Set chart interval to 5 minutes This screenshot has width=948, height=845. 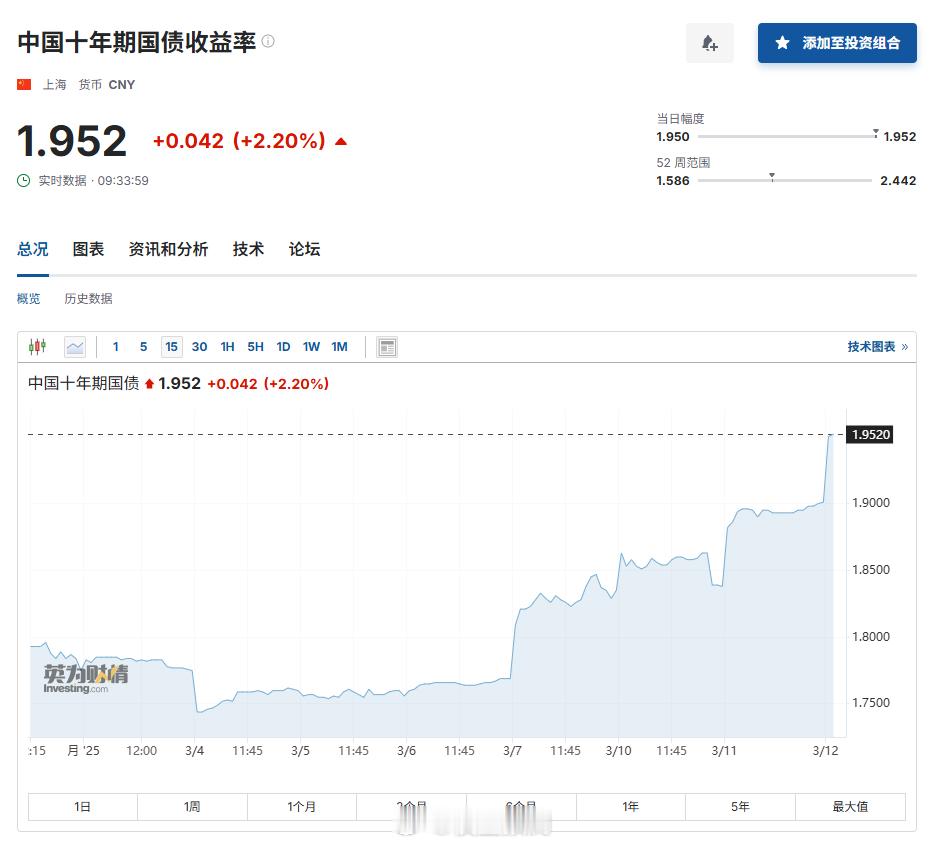click(x=143, y=347)
